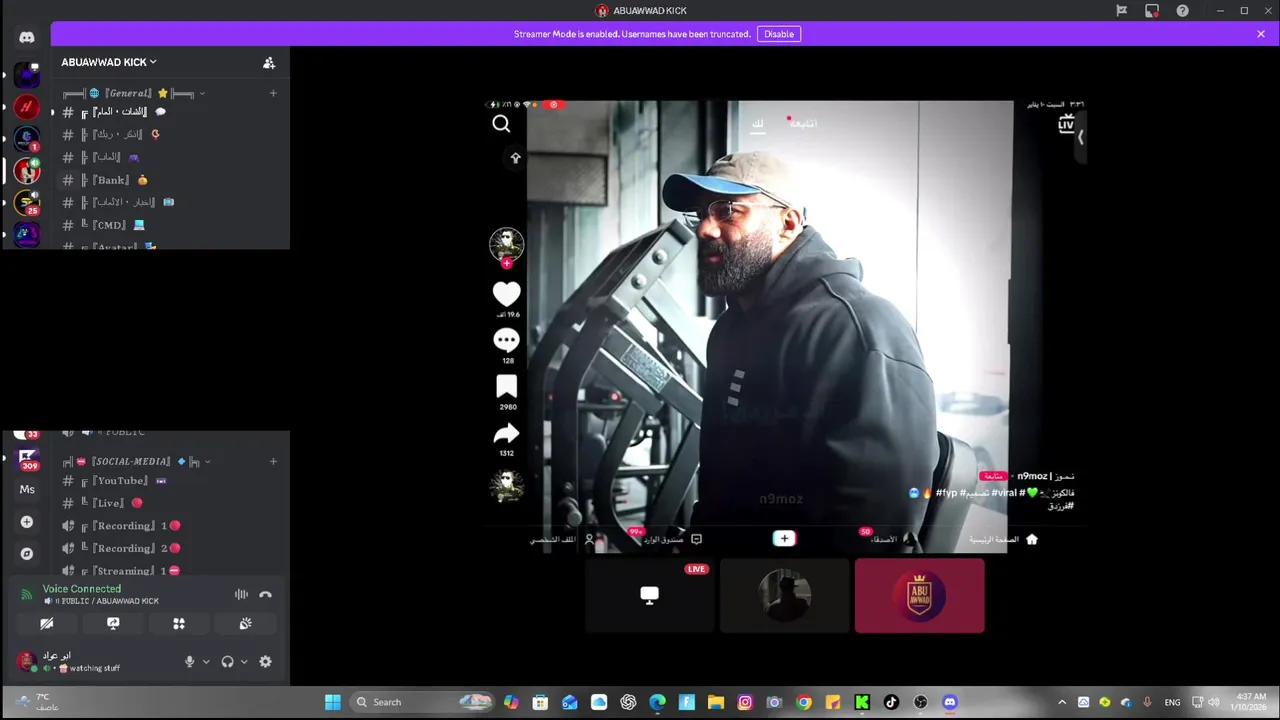Viewport: 1280px width, 720px height.
Task: Open comments bubble showing 128
Action: (x=507, y=340)
